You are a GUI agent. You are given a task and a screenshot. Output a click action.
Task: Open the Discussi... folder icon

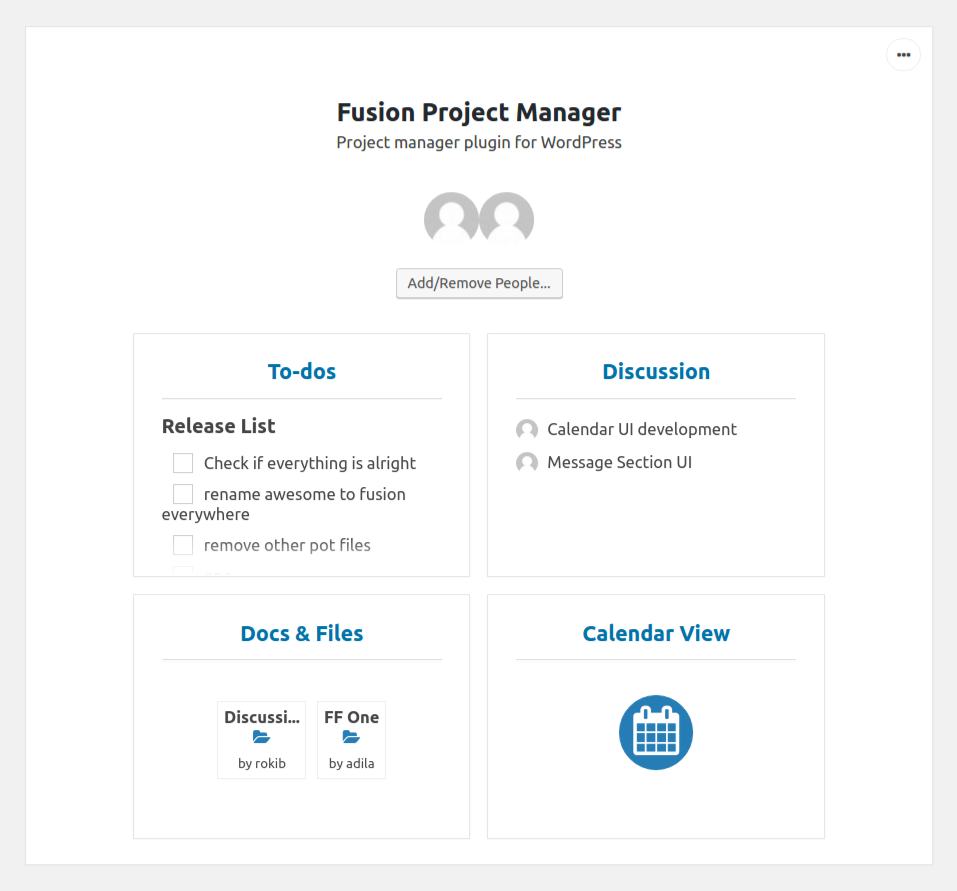pyautogui.click(x=261, y=737)
